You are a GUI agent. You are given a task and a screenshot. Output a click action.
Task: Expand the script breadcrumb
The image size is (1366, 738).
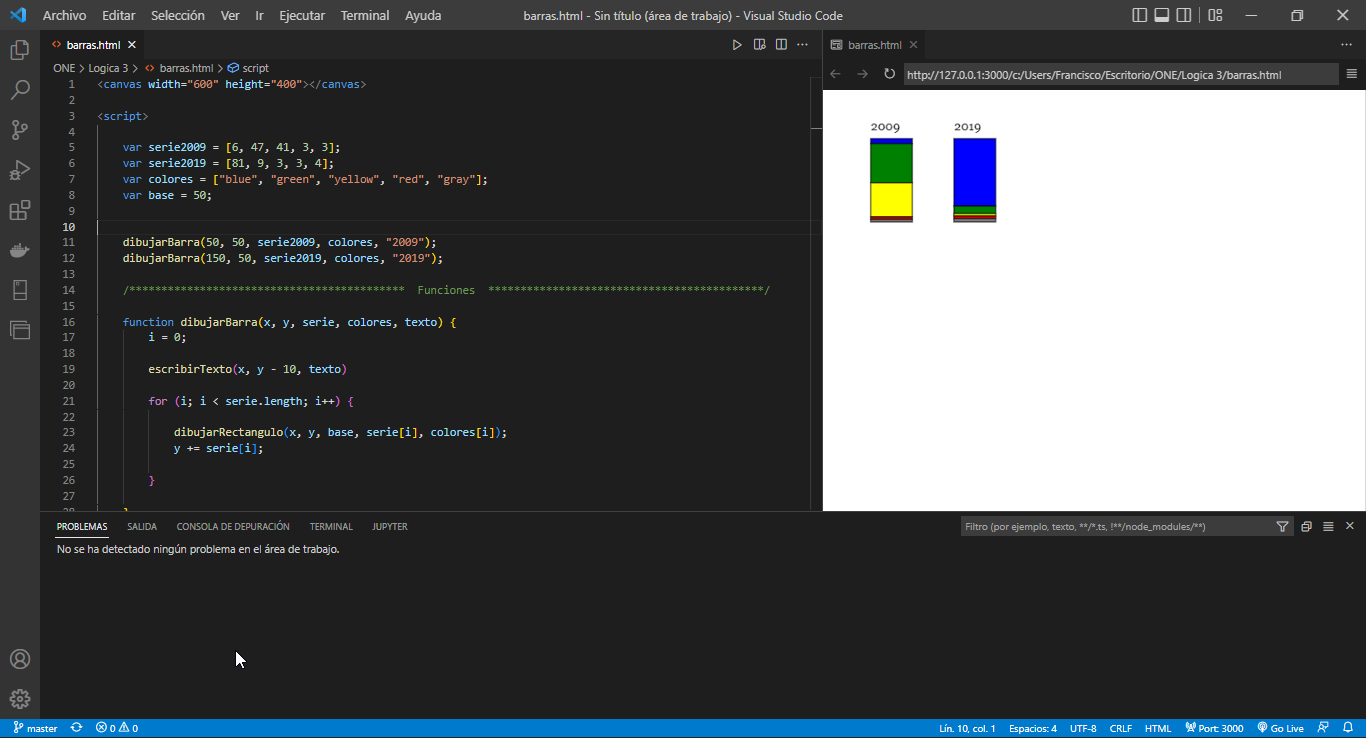tap(249, 68)
